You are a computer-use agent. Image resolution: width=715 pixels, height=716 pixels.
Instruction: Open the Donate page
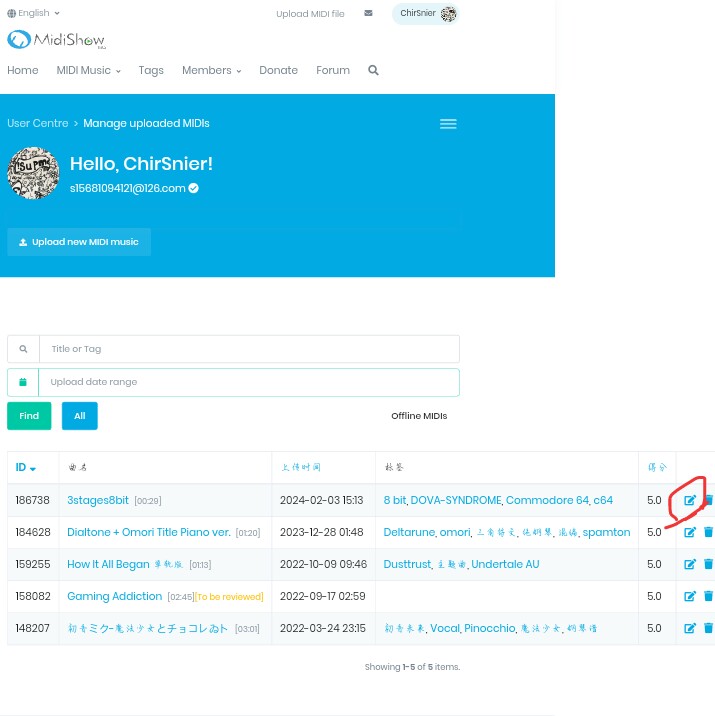click(278, 70)
